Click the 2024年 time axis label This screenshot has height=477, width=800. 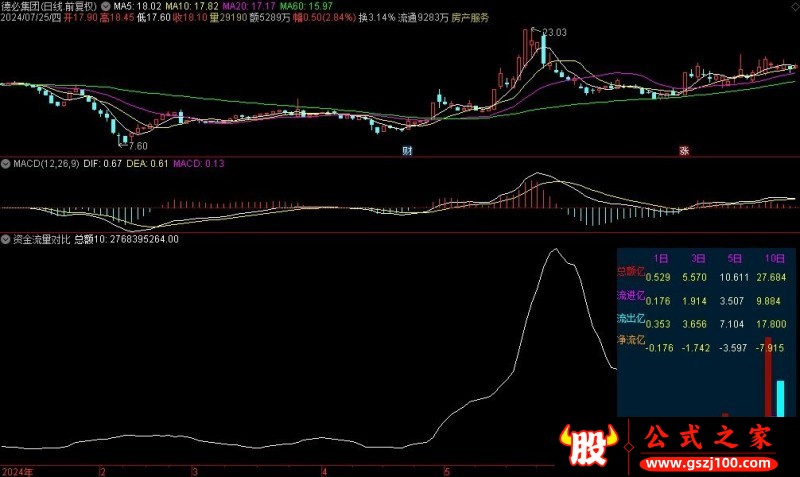tap(18, 472)
